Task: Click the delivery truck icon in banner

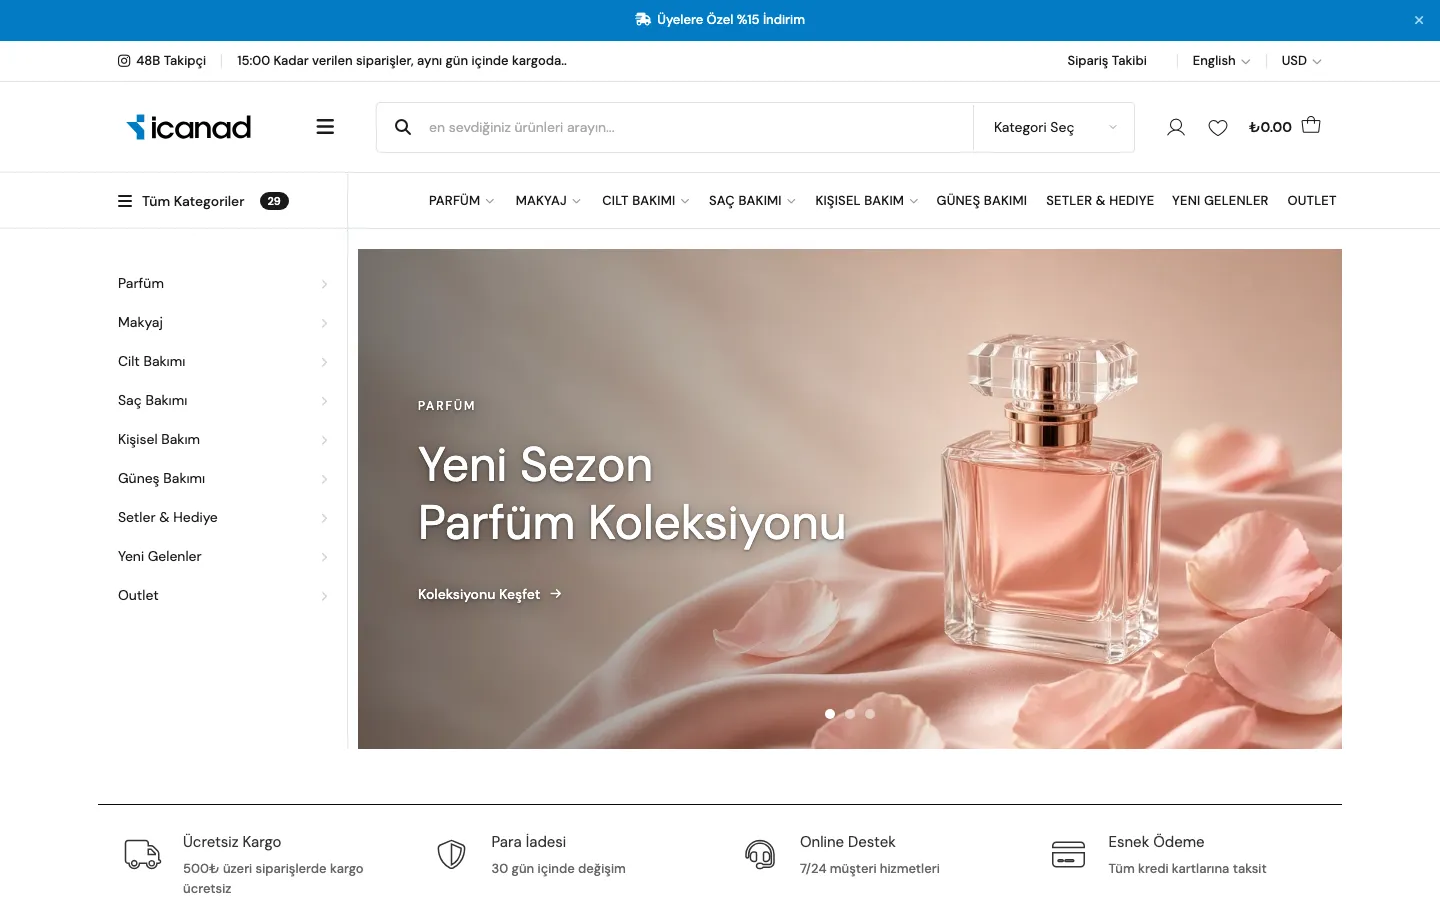Action: click(643, 19)
